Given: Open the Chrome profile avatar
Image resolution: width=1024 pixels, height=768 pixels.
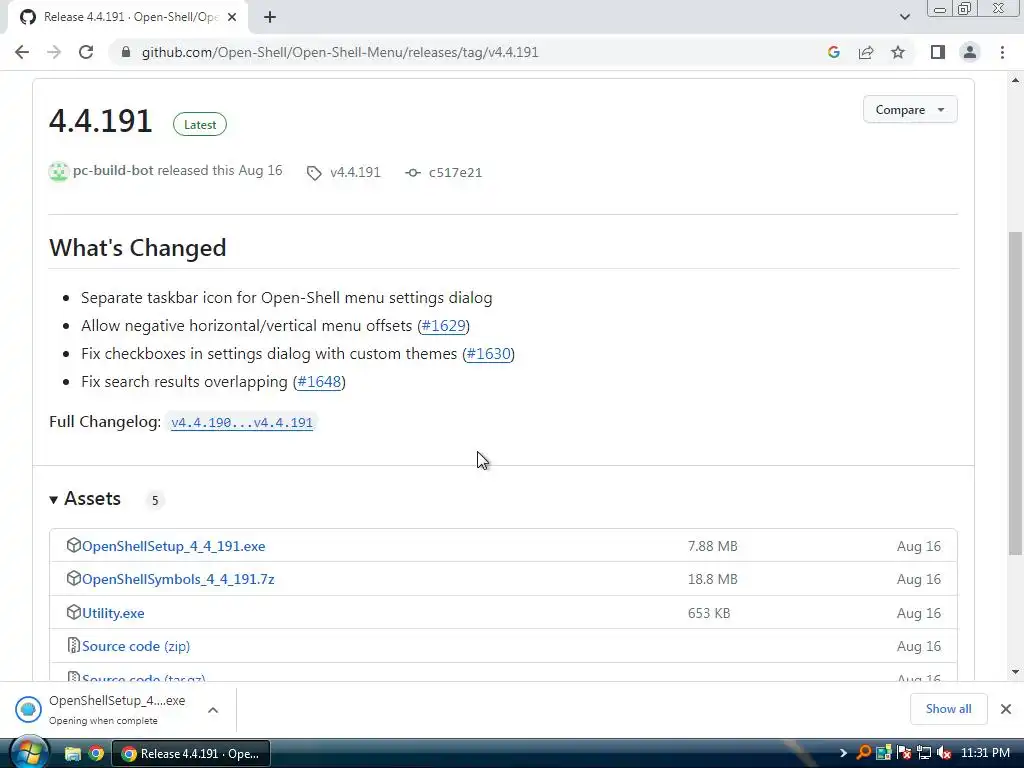Looking at the screenshot, I should [x=970, y=52].
